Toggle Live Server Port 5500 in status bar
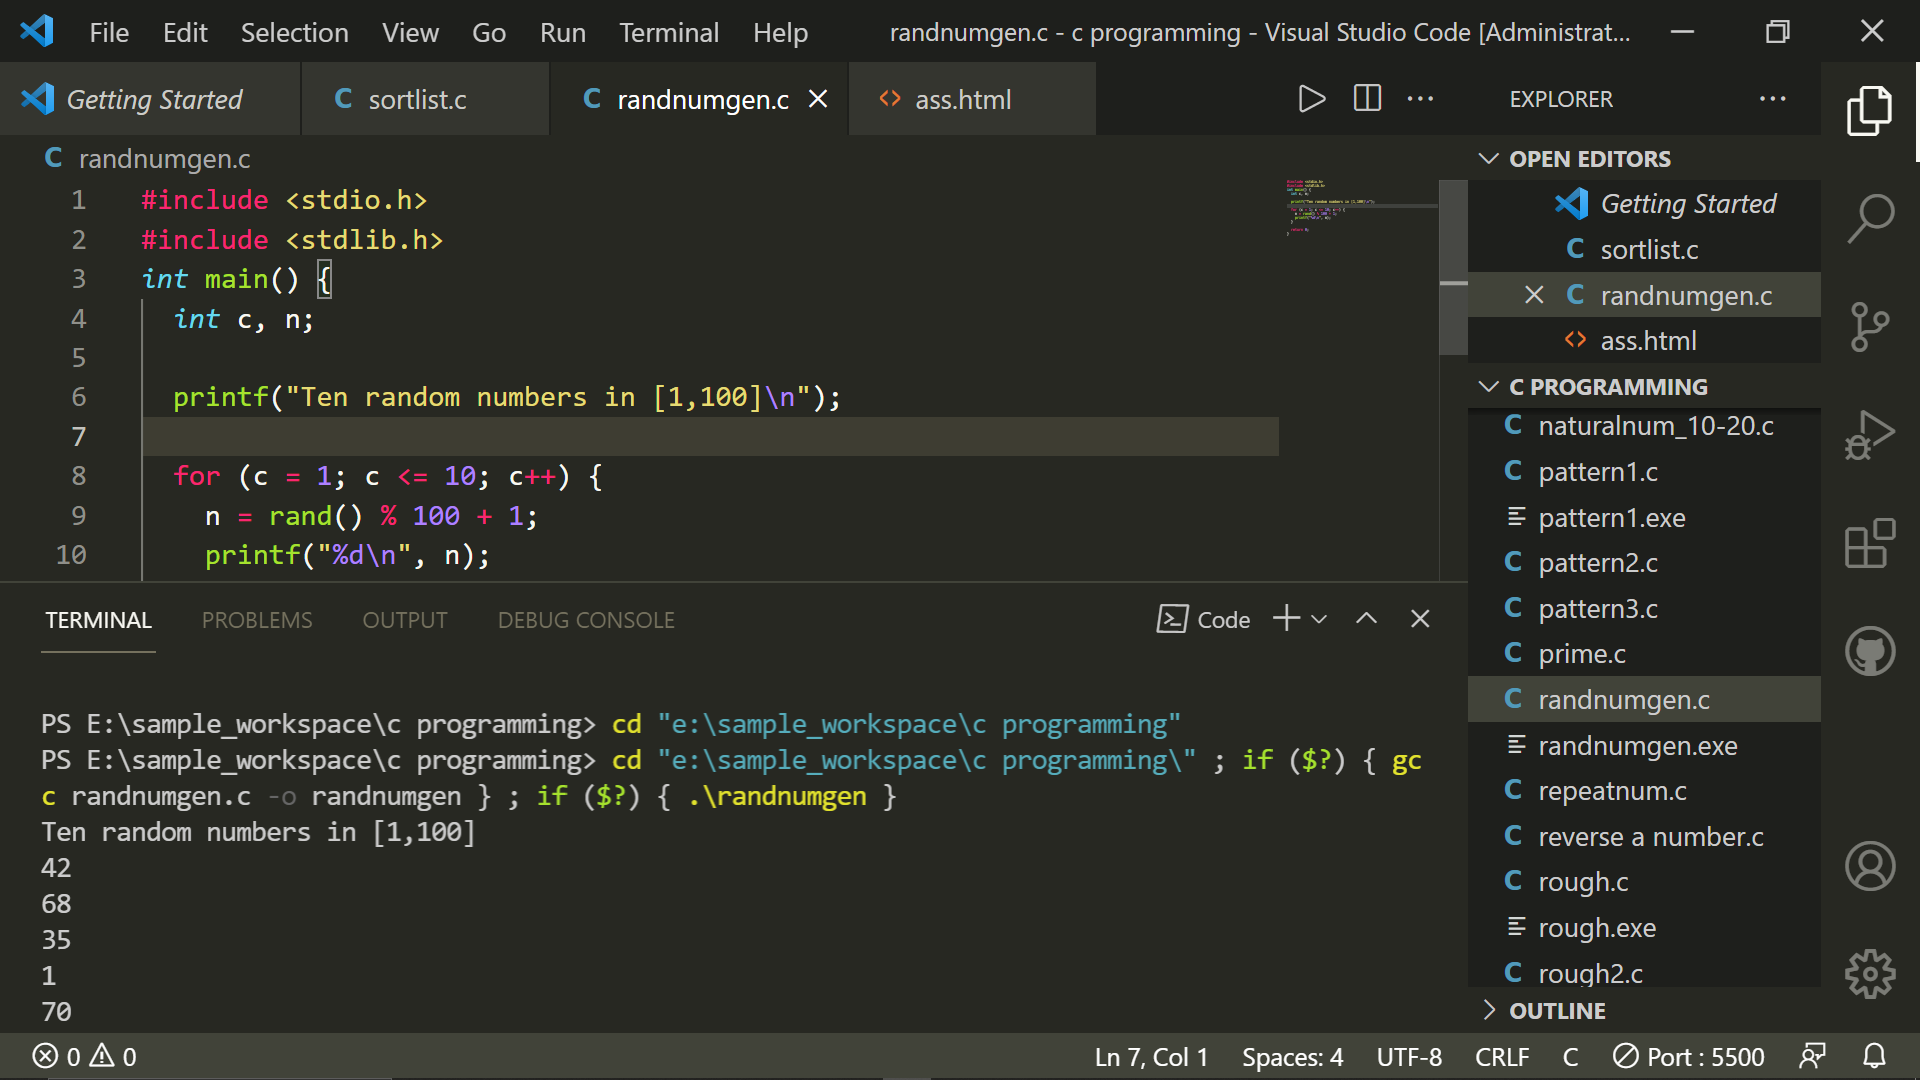The image size is (1920, 1080). coord(1689,1057)
